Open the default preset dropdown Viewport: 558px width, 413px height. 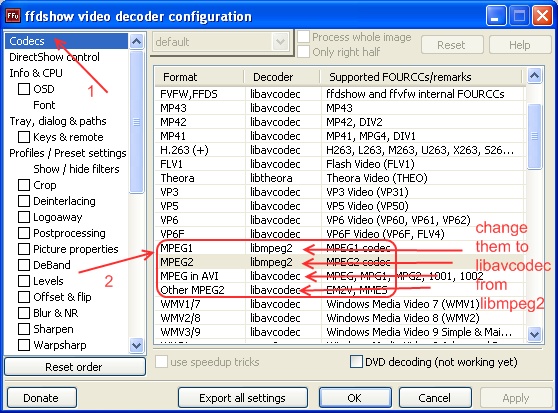coord(280,42)
